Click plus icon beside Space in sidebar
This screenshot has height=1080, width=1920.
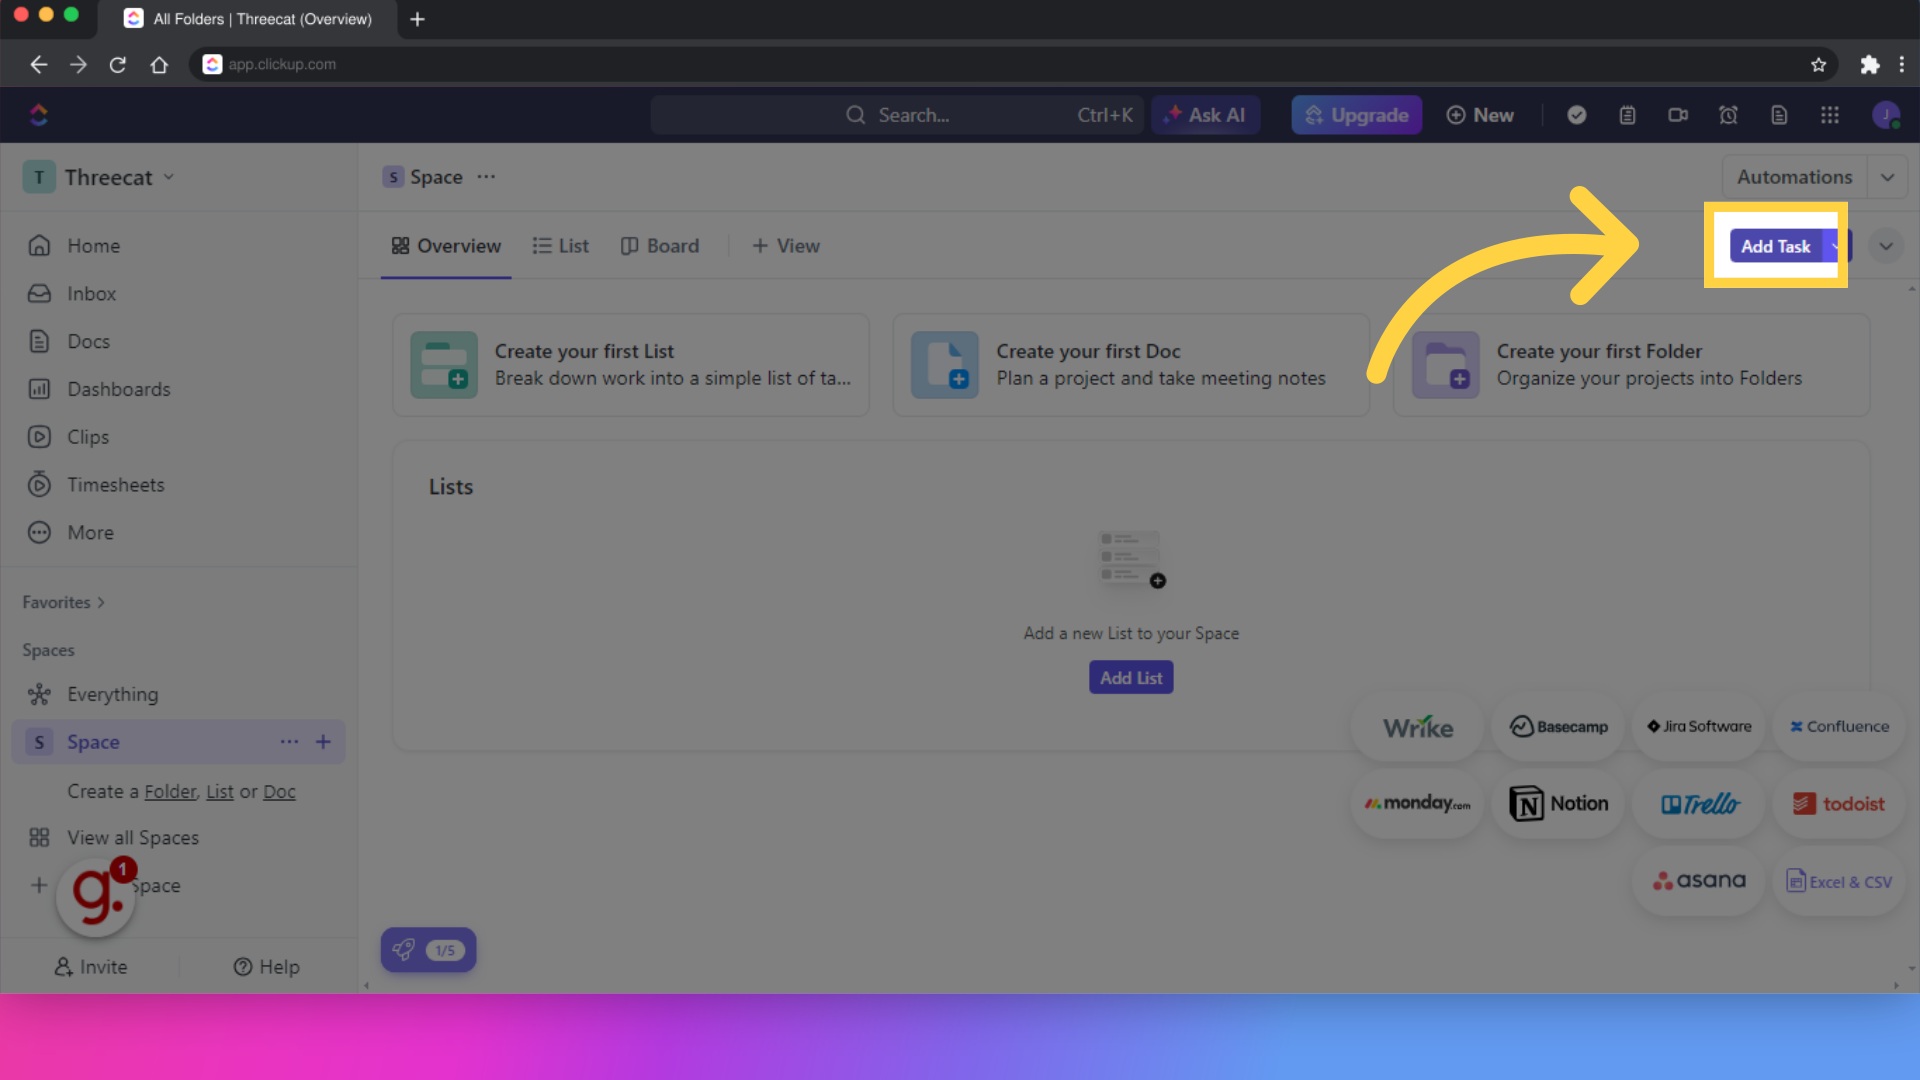pyautogui.click(x=323, y=742)
